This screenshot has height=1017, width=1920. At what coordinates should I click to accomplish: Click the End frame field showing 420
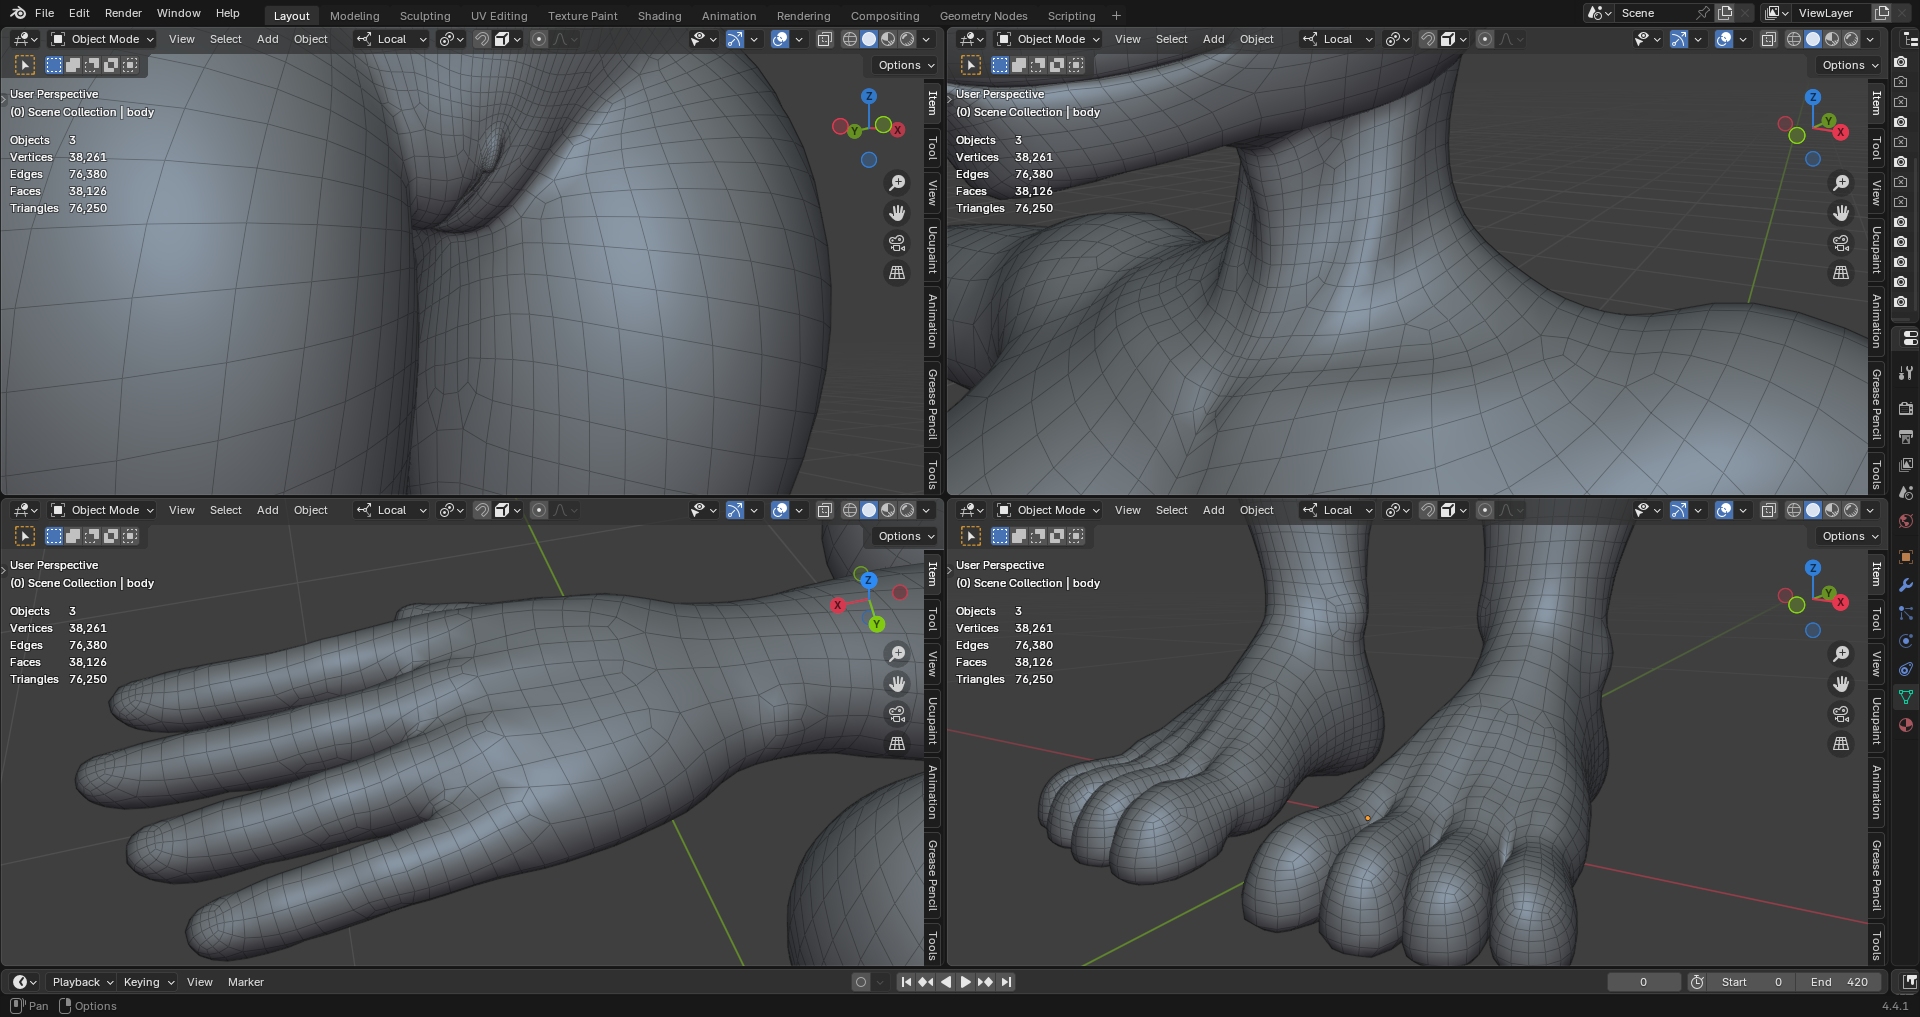coord(1840,982)
